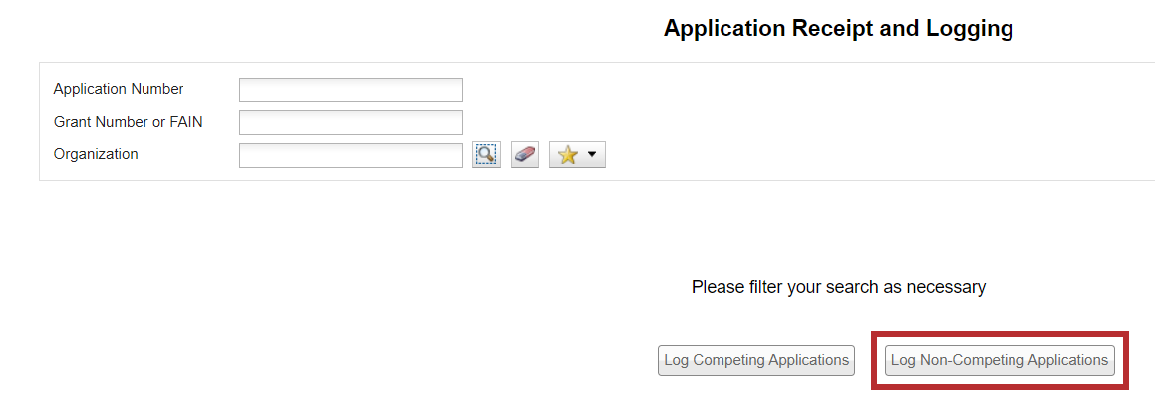Click the Grant Number or FAIN label
The height and width of the screenshot is (412, 1155).
click(x=128, y=122)
